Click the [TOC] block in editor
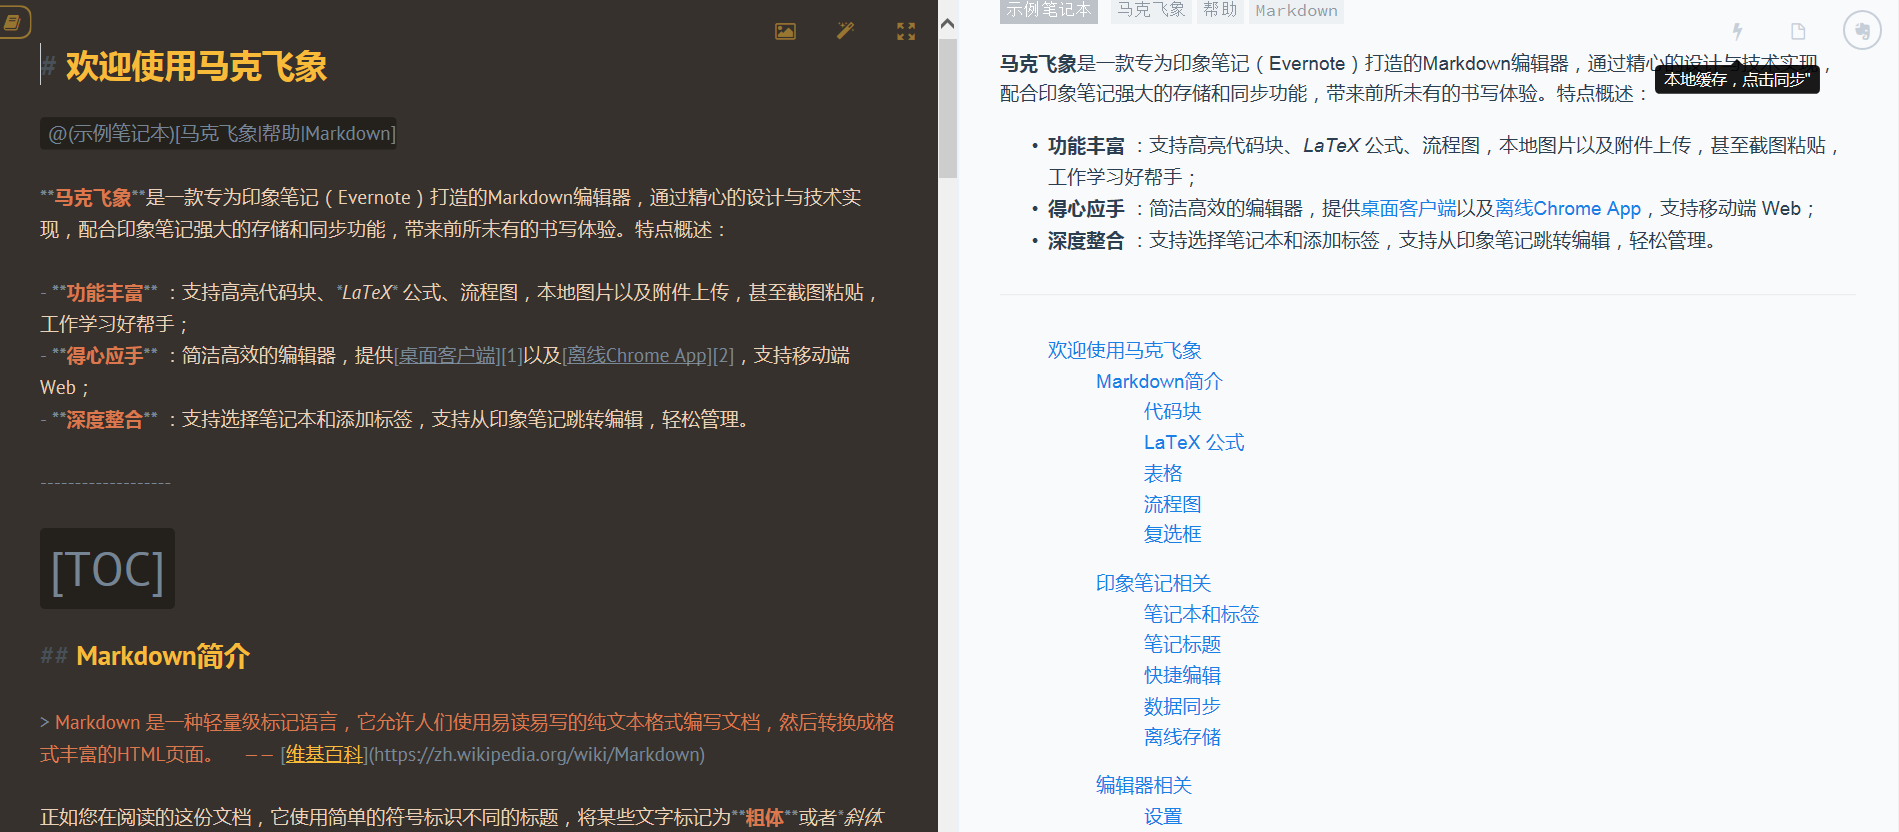The image size is (1899, 832). [107, 569]
